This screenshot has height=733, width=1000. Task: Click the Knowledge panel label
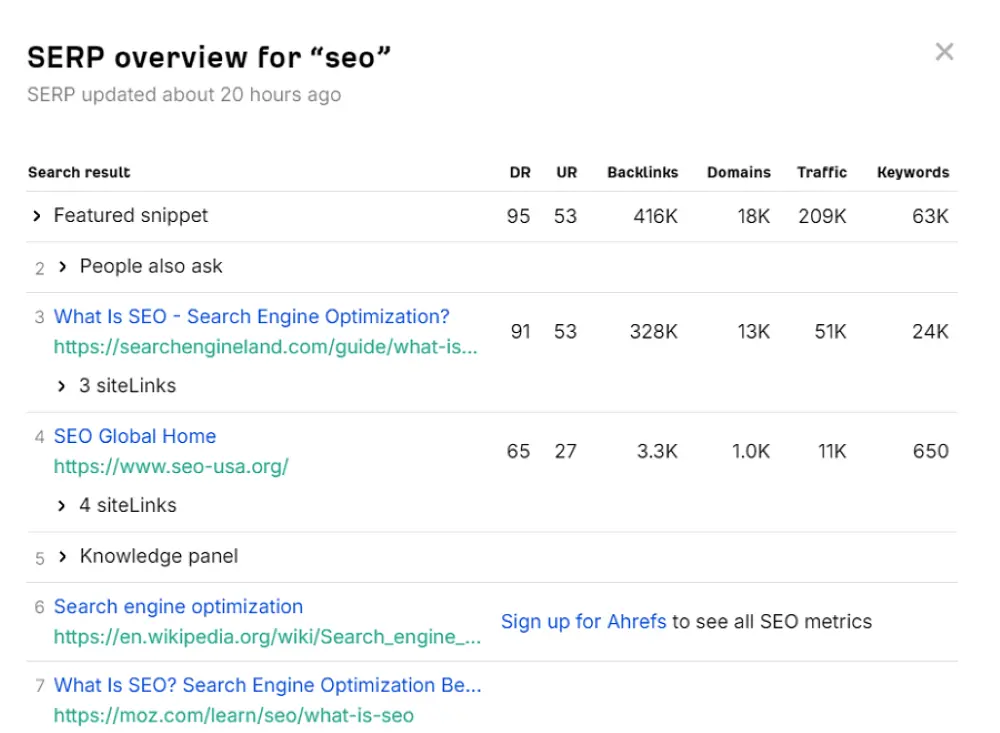pos(159,556)
